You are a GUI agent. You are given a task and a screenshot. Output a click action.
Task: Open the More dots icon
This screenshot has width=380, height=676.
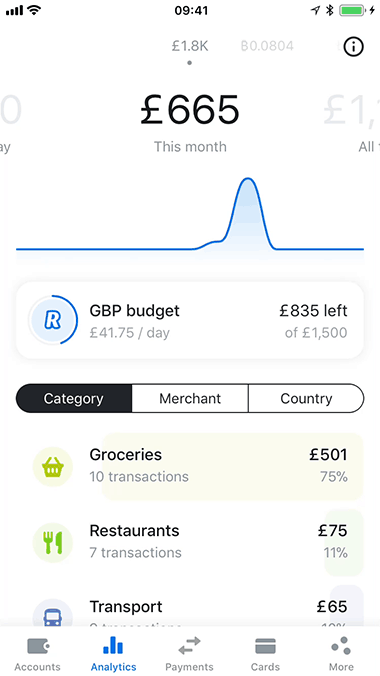coord(341,645)
